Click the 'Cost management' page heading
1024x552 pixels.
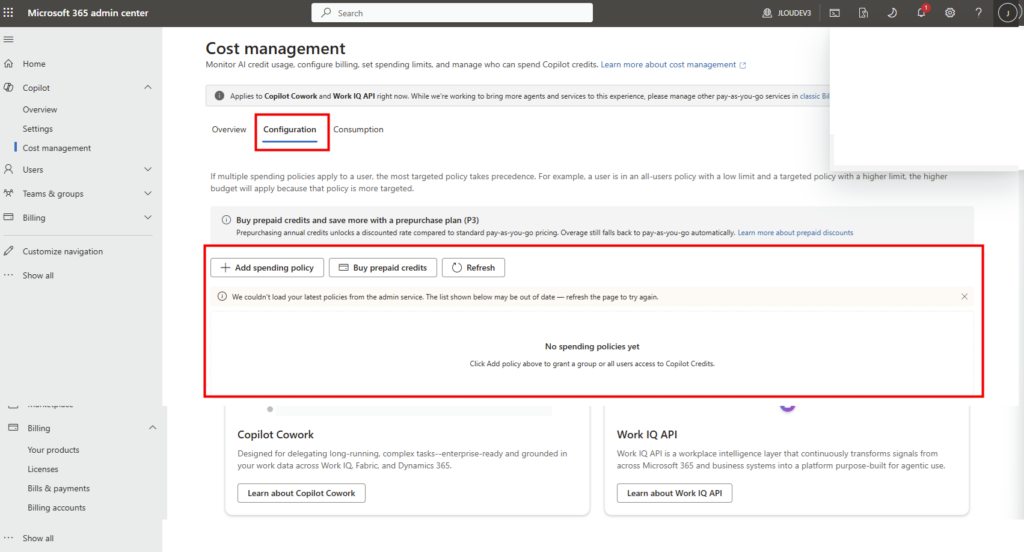[x=276, y=48]
